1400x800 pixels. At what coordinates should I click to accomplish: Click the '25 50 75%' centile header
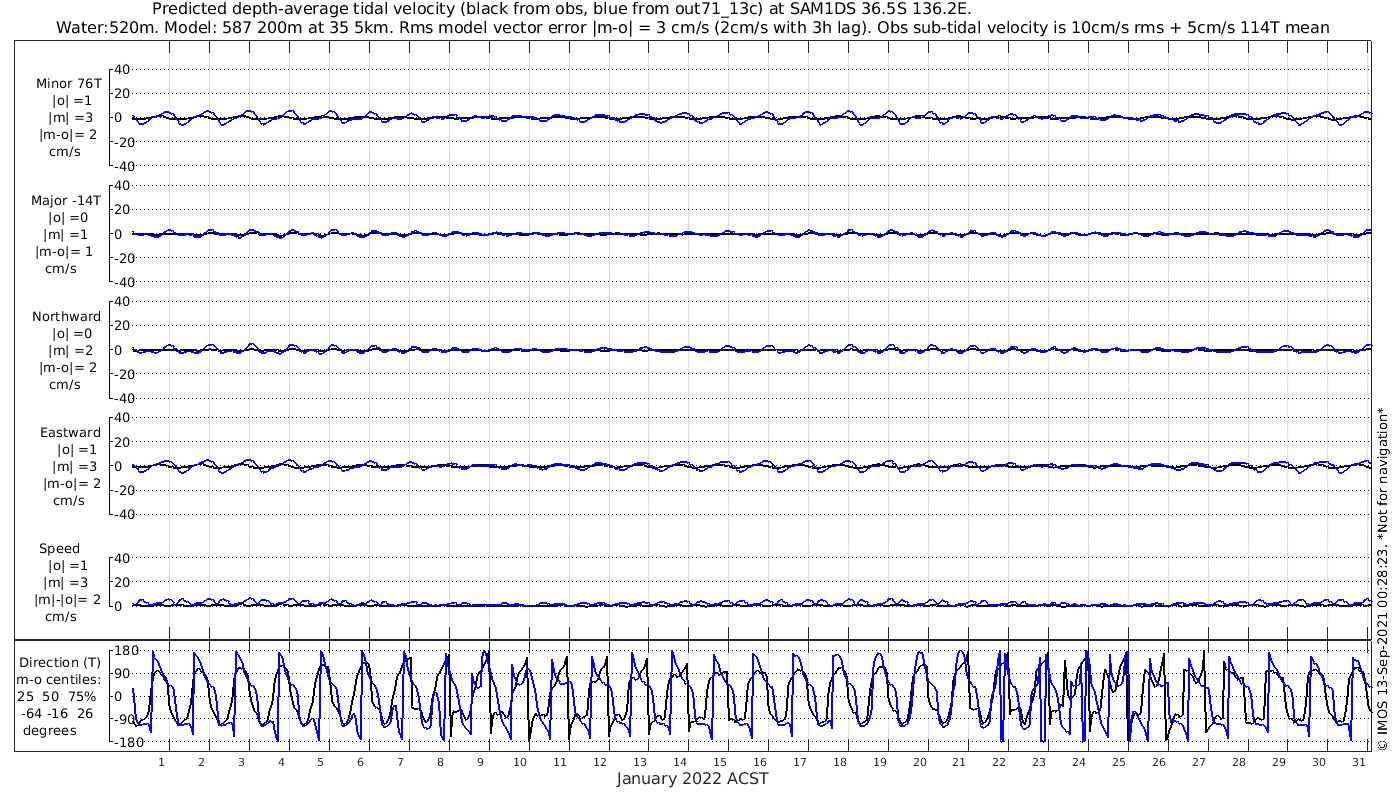(56, 696)
